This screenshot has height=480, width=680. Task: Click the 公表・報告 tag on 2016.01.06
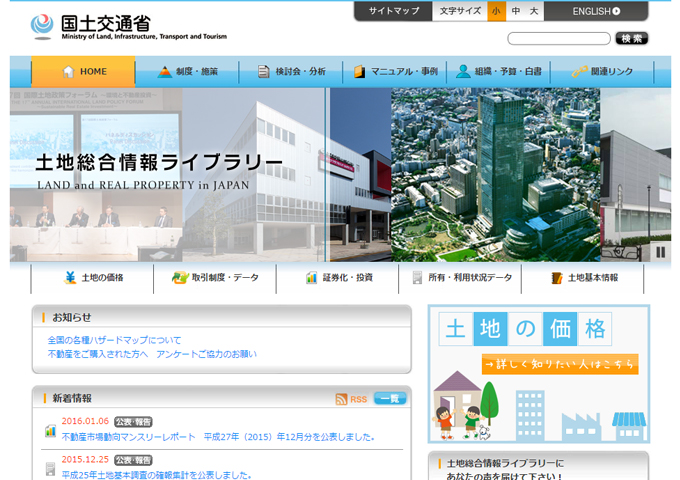click(x=133, y=422)
